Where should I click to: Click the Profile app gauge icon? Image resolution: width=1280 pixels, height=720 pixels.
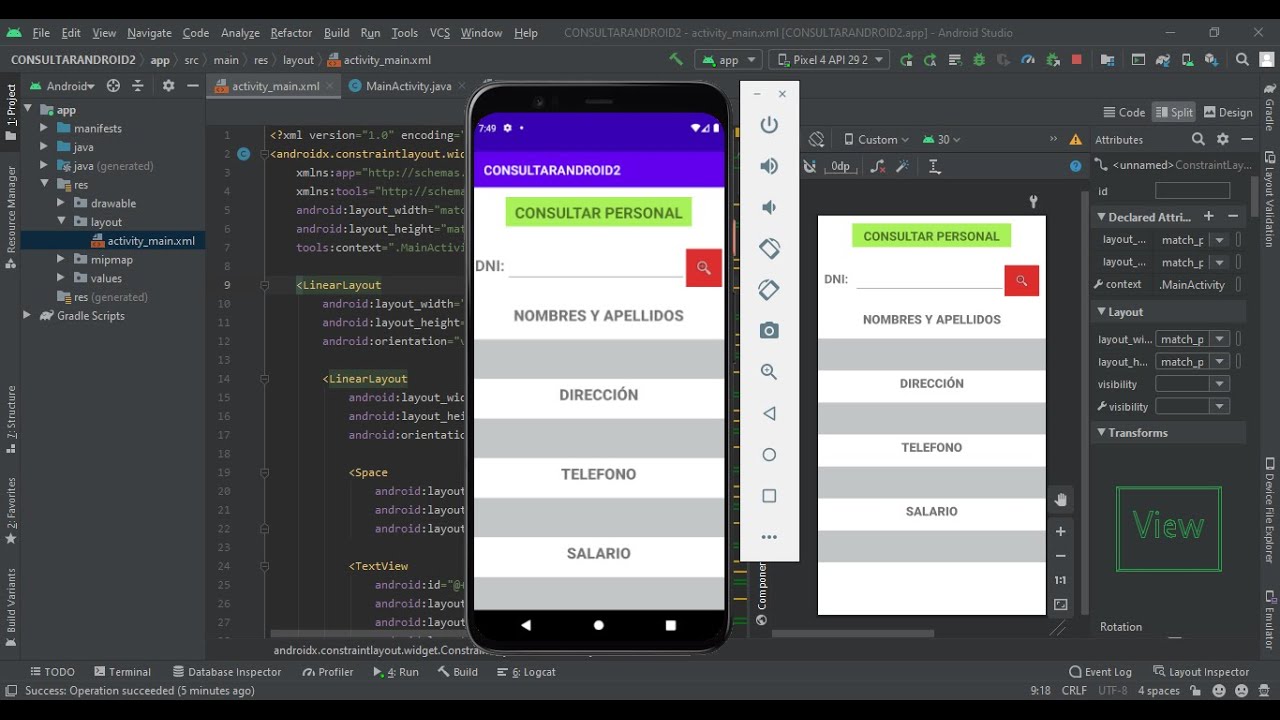pos(1028,60)
